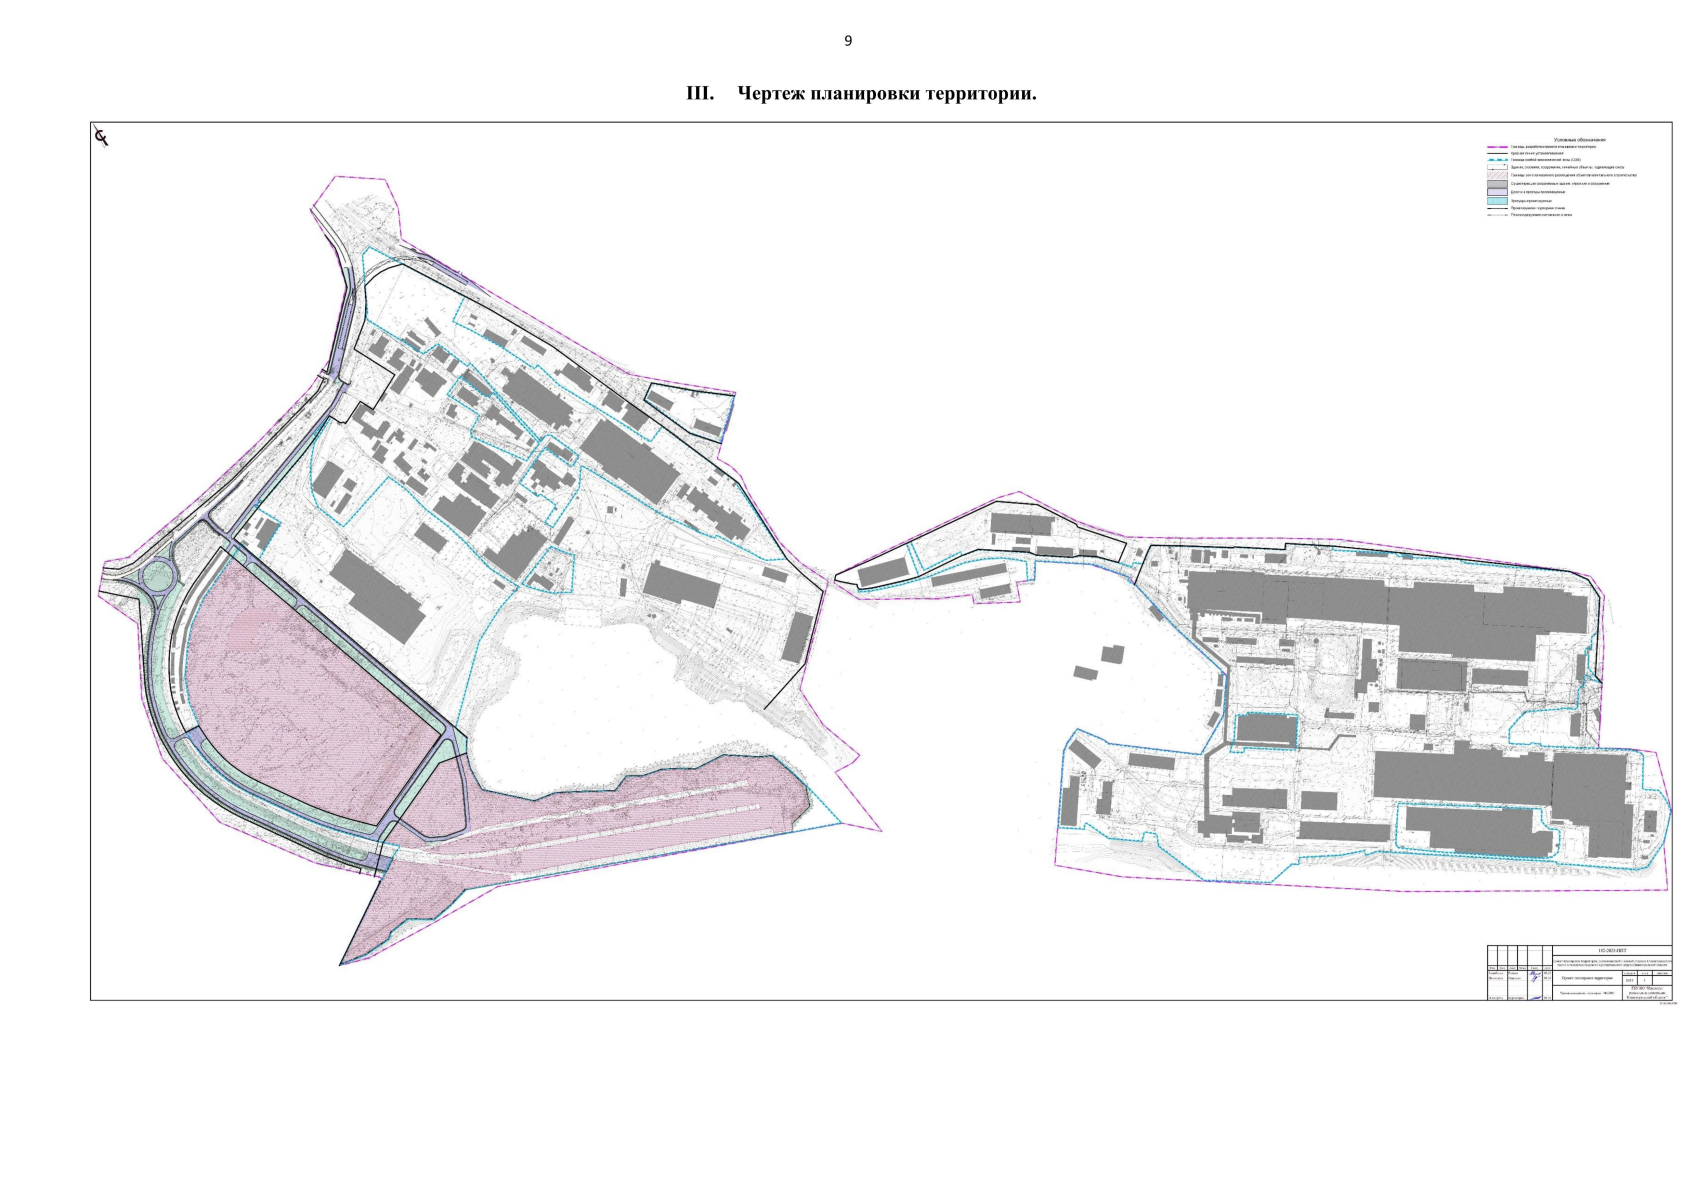
Task: Click the organization name cell in title block
Action: (1647, 994)
